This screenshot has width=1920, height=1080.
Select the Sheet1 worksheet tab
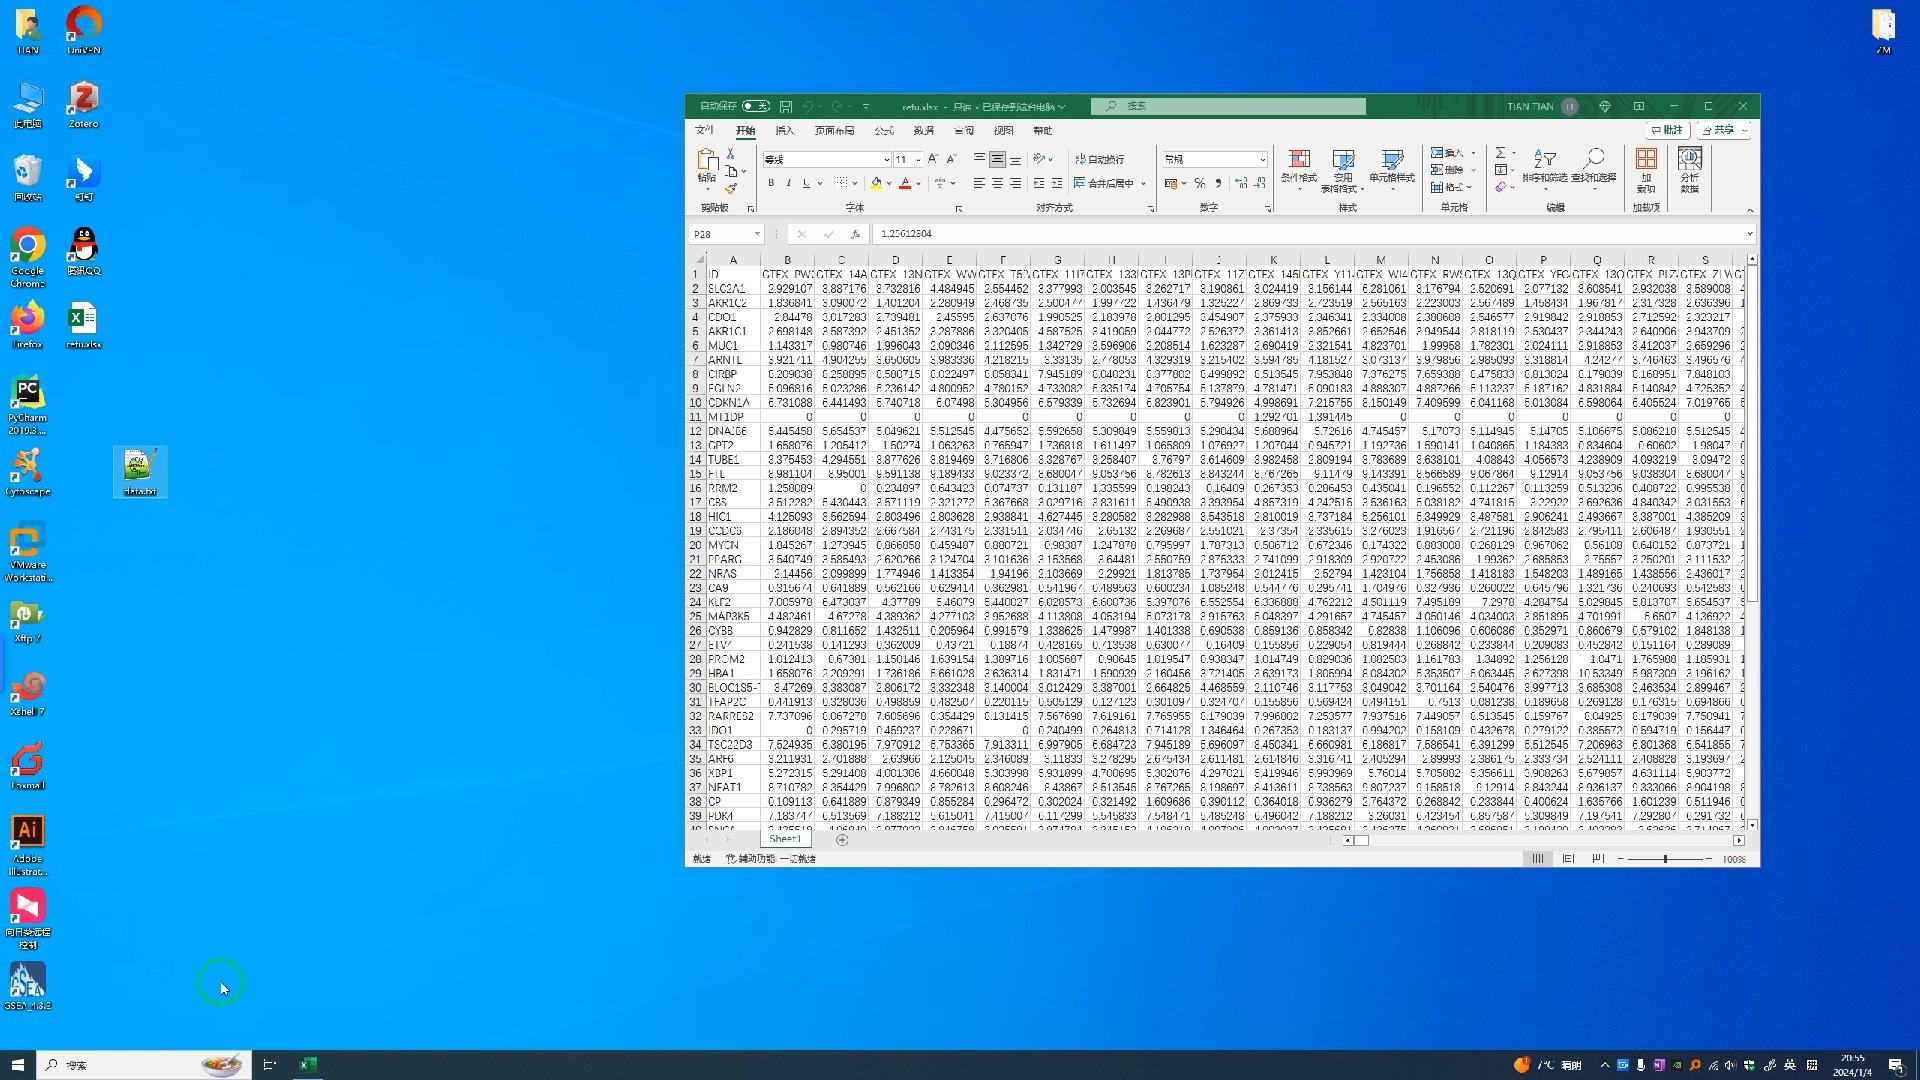(785, 840)
